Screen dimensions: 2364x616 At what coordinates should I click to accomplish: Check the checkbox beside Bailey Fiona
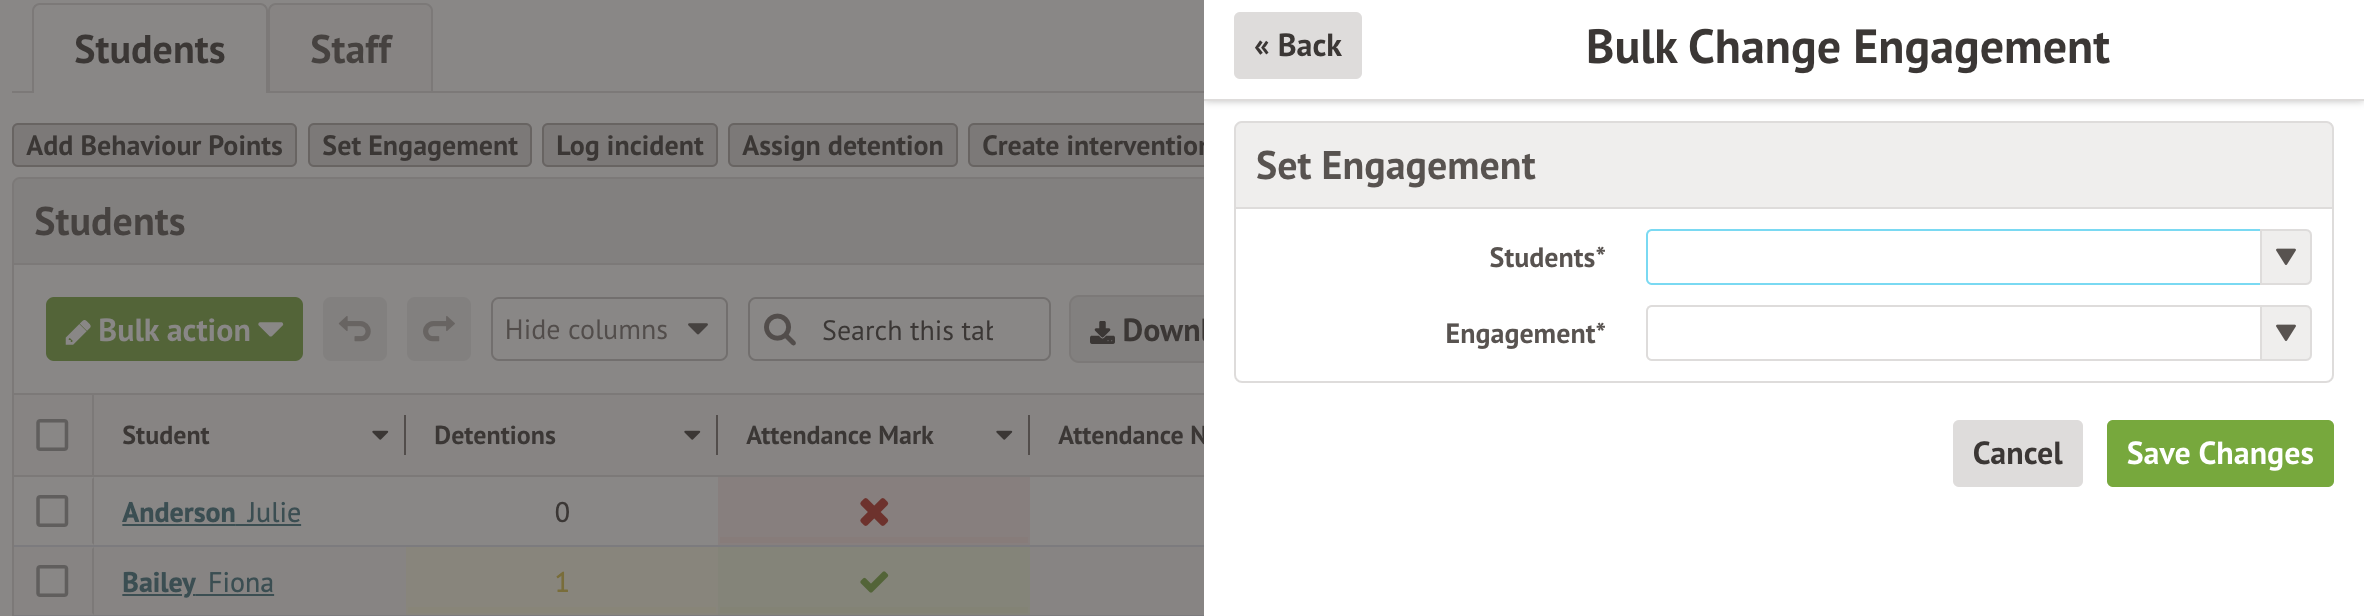click(52, 581)
